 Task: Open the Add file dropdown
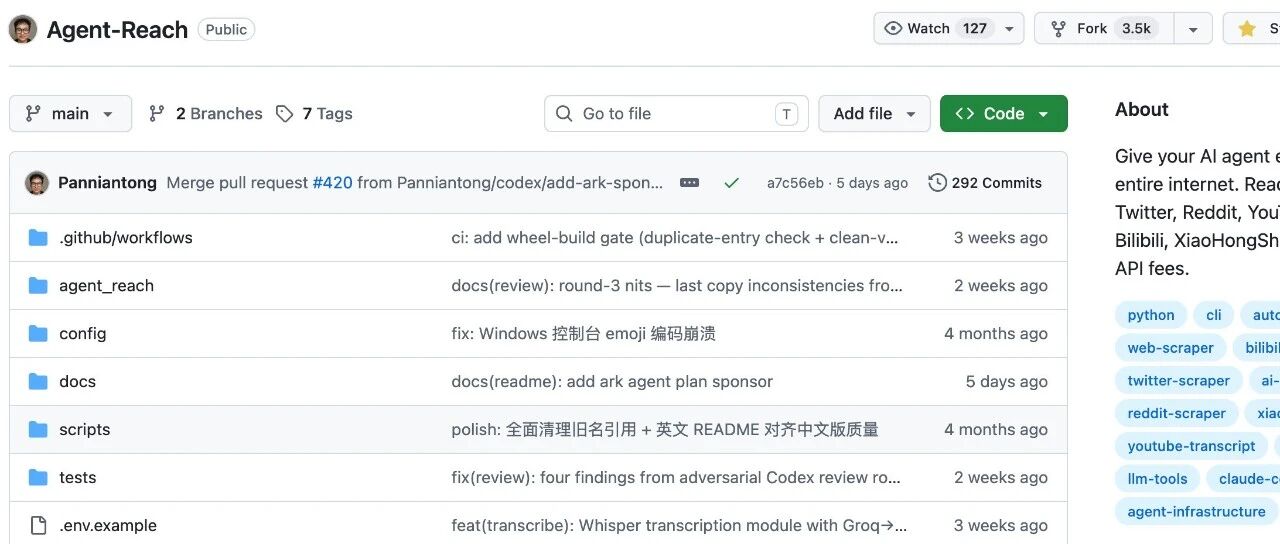click(x=874, y=113)
